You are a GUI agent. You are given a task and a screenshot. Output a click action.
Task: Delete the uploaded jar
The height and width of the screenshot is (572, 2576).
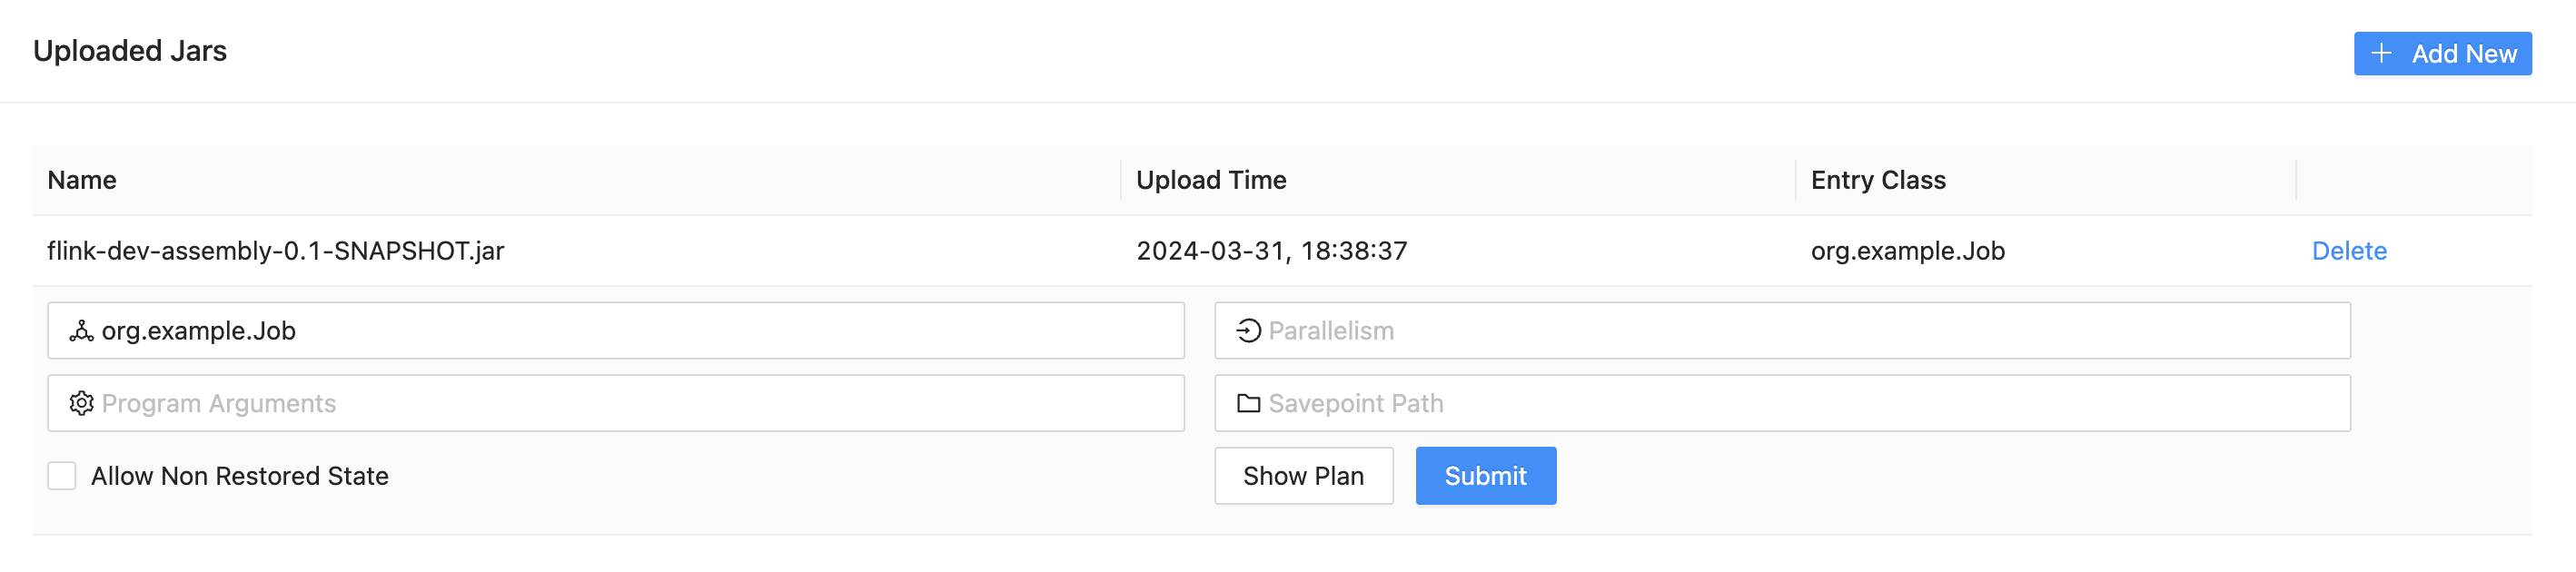tap(2348, 251)
